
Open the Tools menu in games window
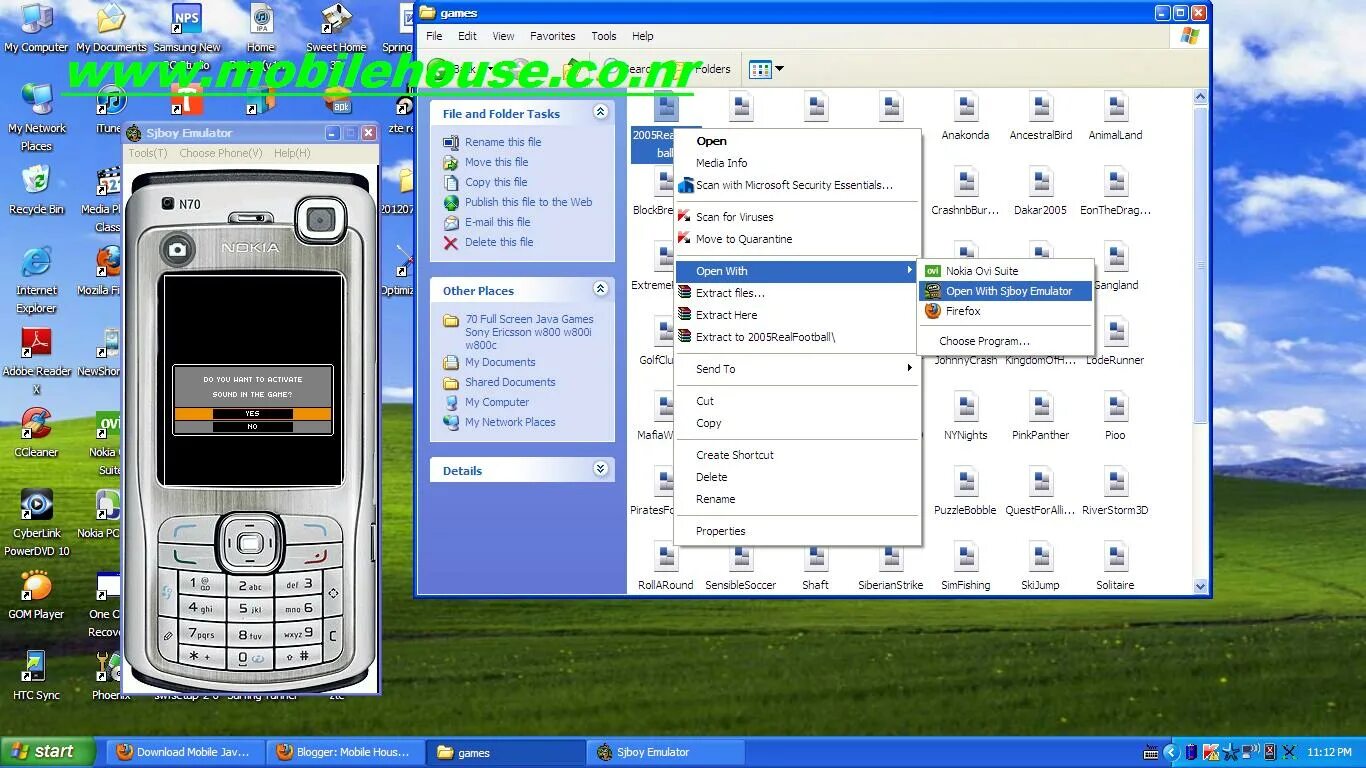604,36
